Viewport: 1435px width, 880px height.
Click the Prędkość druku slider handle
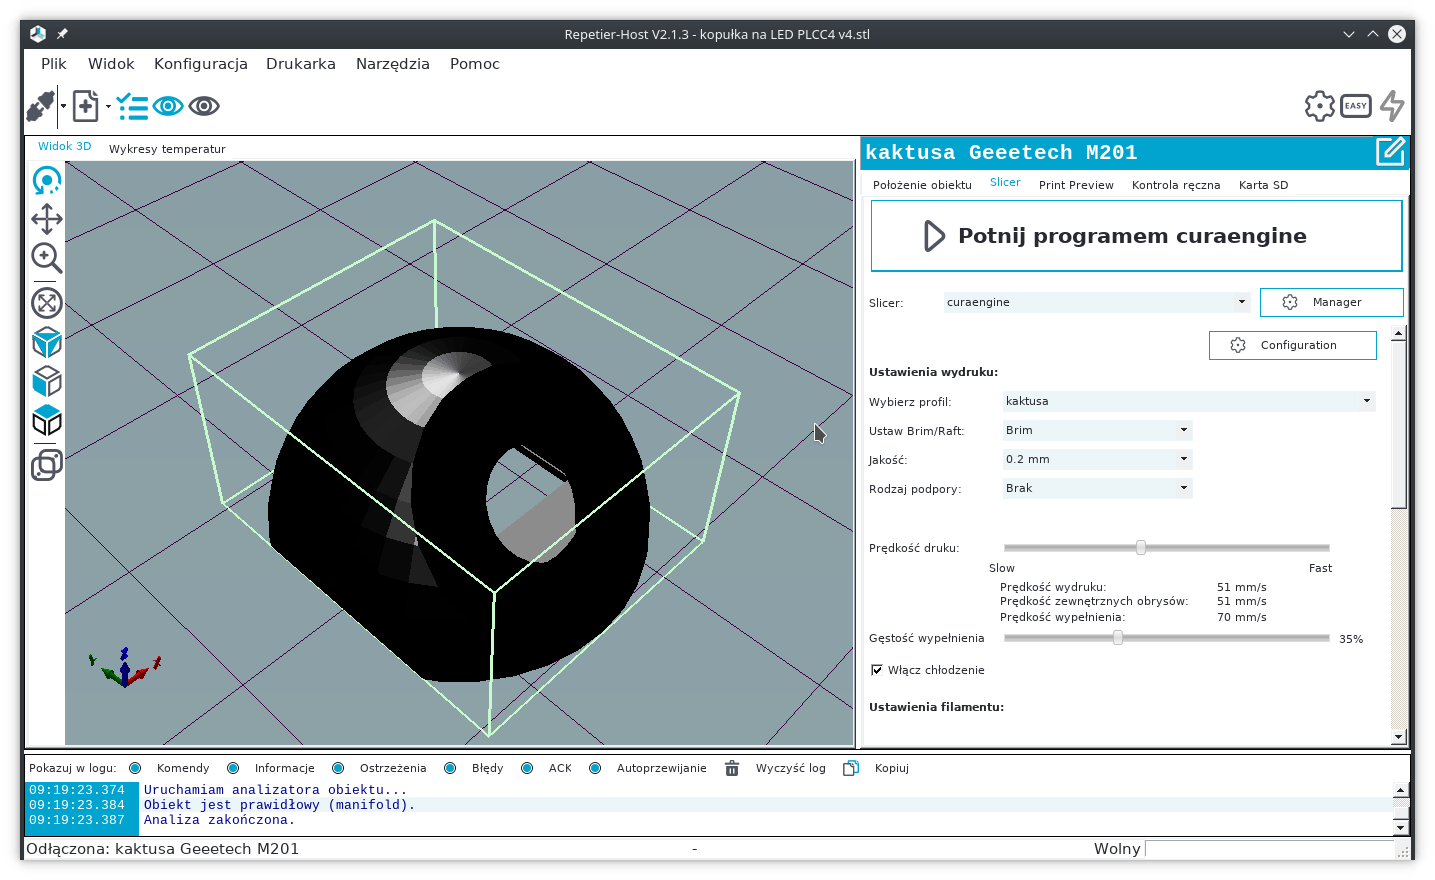pos(1141,547)
